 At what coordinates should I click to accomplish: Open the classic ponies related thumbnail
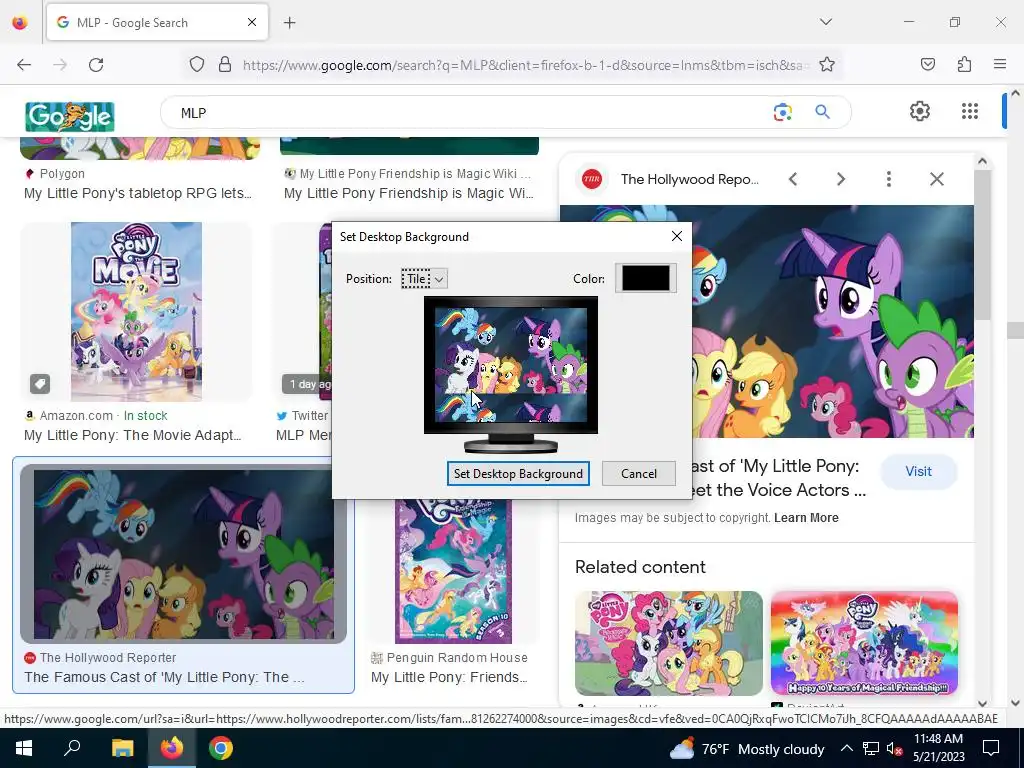coord(669,643)
